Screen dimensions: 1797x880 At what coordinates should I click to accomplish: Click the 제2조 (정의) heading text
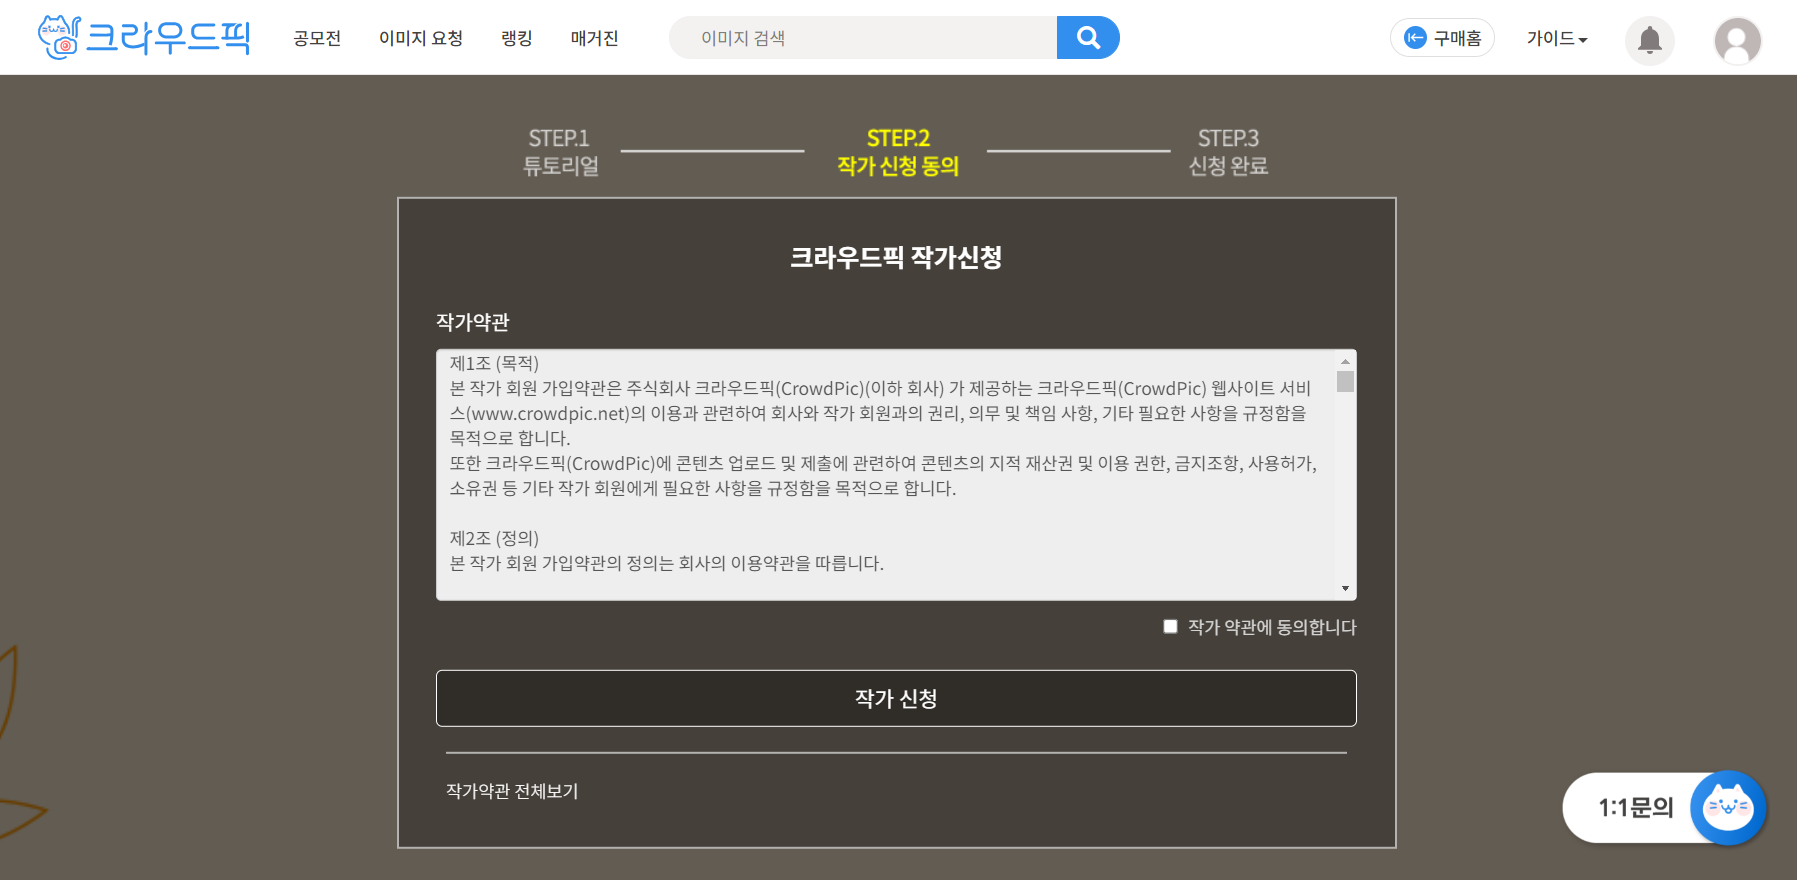(494, 538)
